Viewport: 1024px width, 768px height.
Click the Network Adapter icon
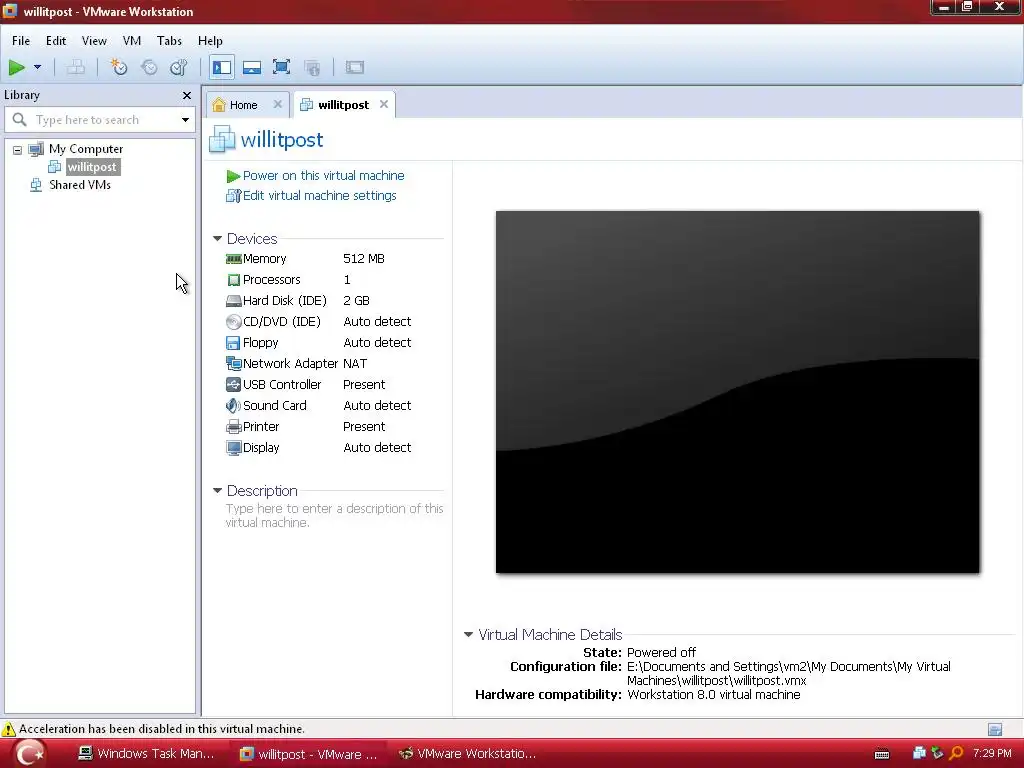point(233,364)
